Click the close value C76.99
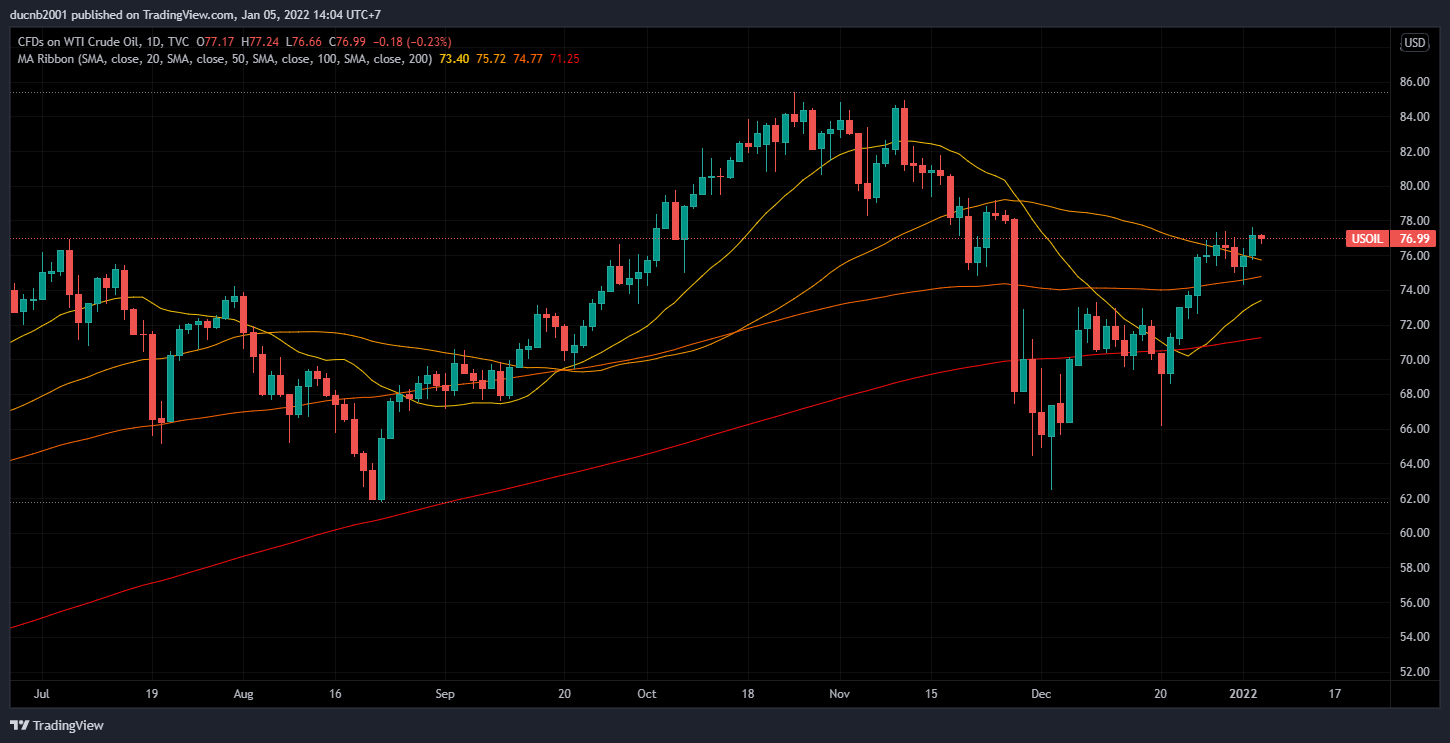The image size is (1450, 743). [347, 42]
